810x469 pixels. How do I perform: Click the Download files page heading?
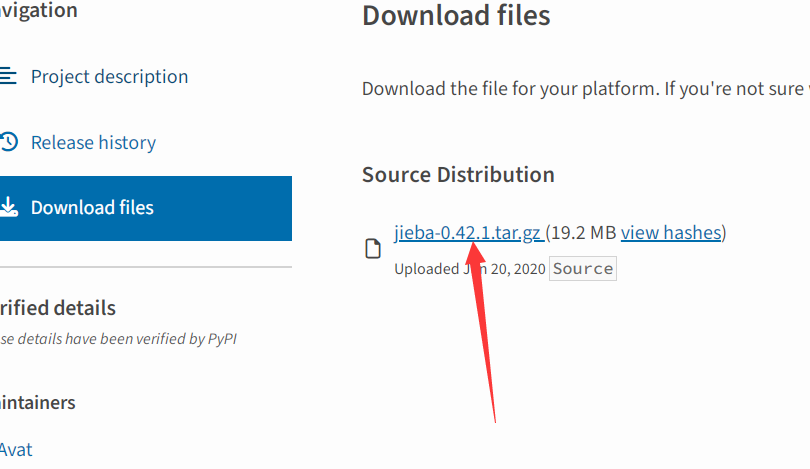[456, 15]
